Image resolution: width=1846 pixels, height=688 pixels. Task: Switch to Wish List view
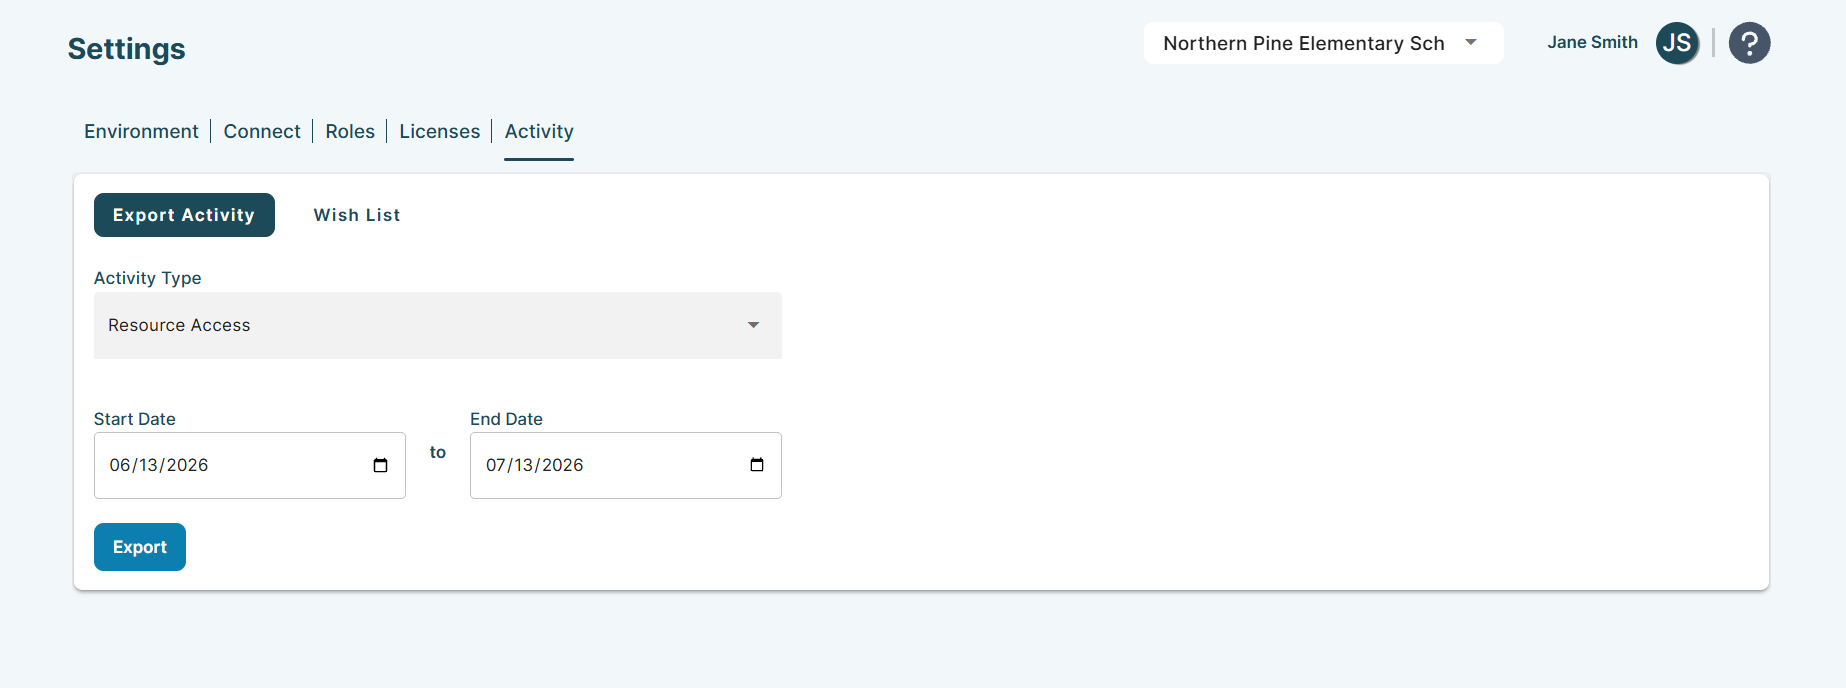click(x=357, y=215)
